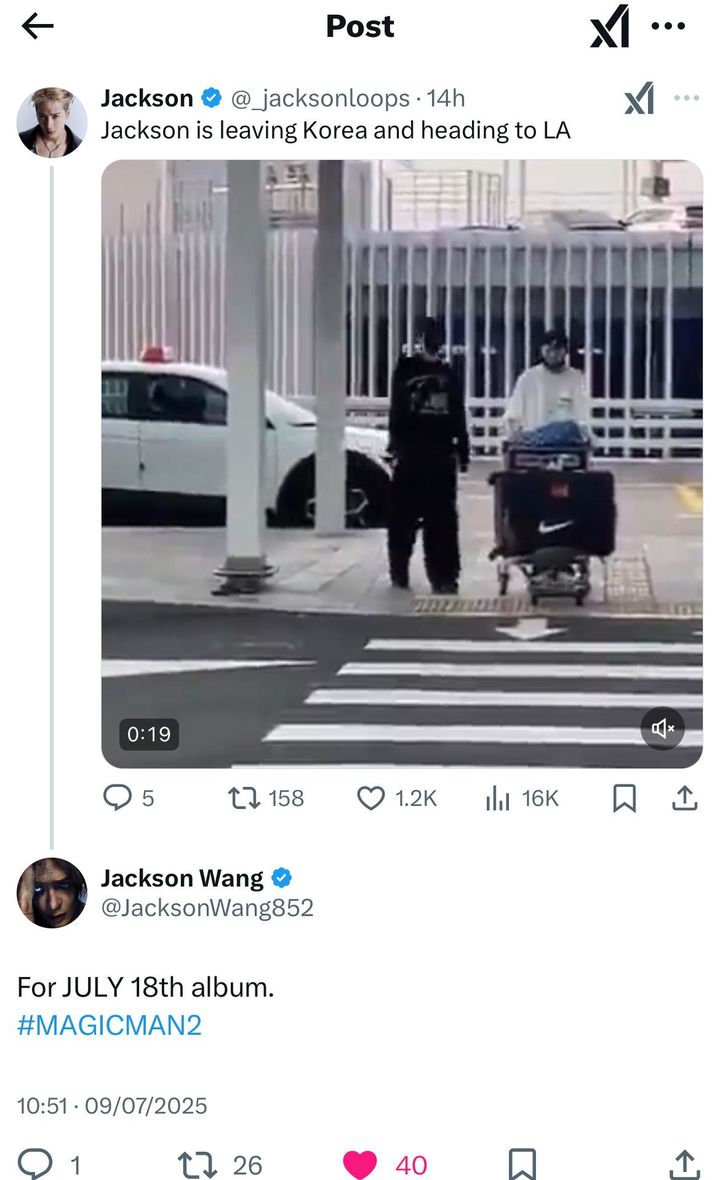Click the Grok icon on the quoted post
Image resolution: width=720 pixels, height=1180 pixels.
coord(639,99)
